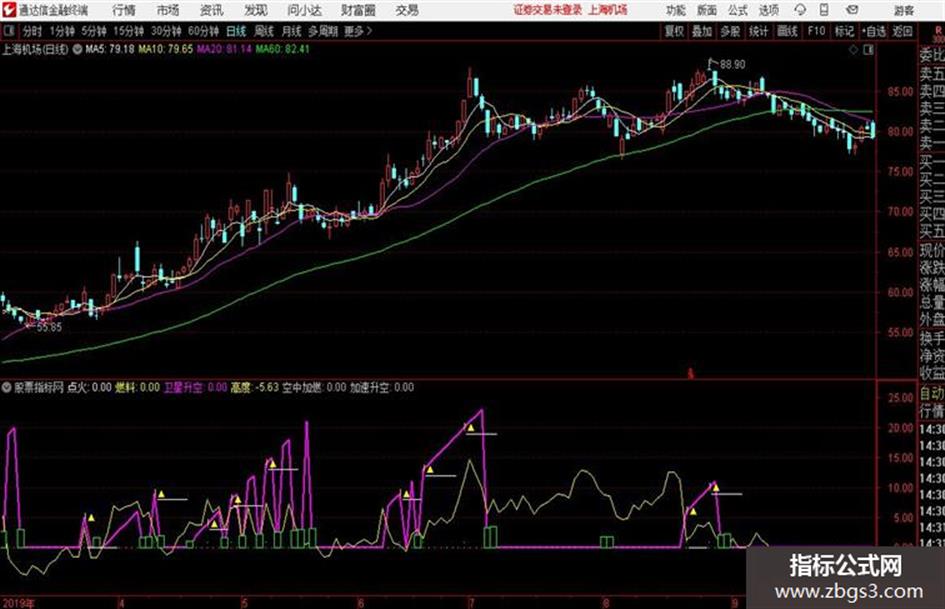Screen dimensions: 945x609
Task: Open the 交易 menu
Action: (407, 10)
